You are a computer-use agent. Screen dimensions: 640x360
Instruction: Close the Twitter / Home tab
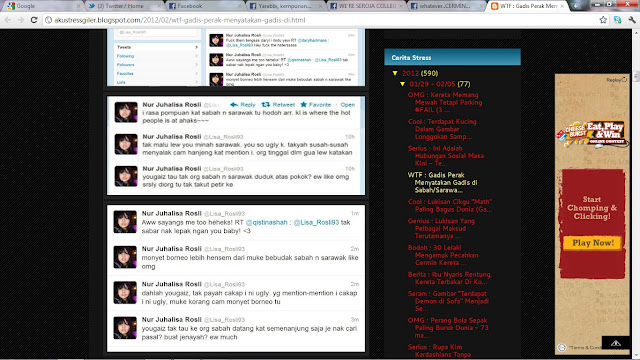click(x=159, y=6)
